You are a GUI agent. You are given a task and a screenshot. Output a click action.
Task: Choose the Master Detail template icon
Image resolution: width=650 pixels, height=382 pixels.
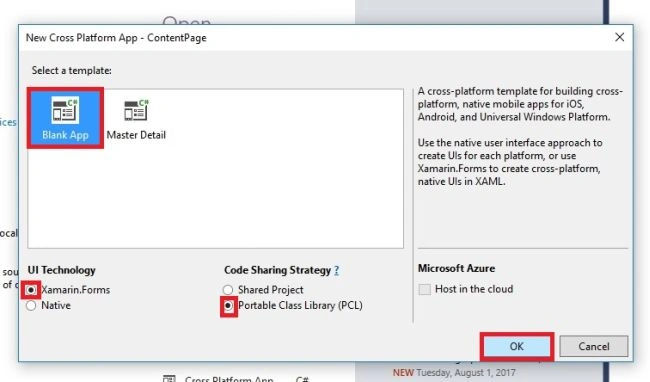136,110
